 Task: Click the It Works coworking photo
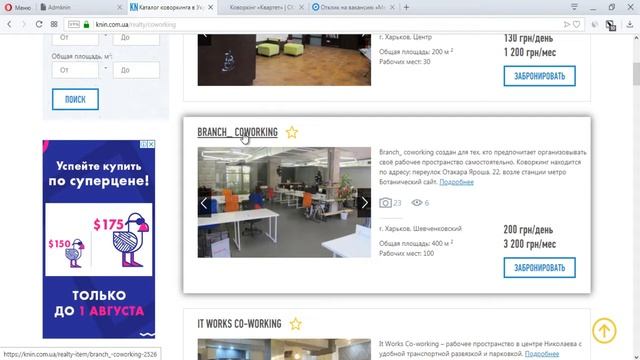pyautogui.click(x=284, y=349)
